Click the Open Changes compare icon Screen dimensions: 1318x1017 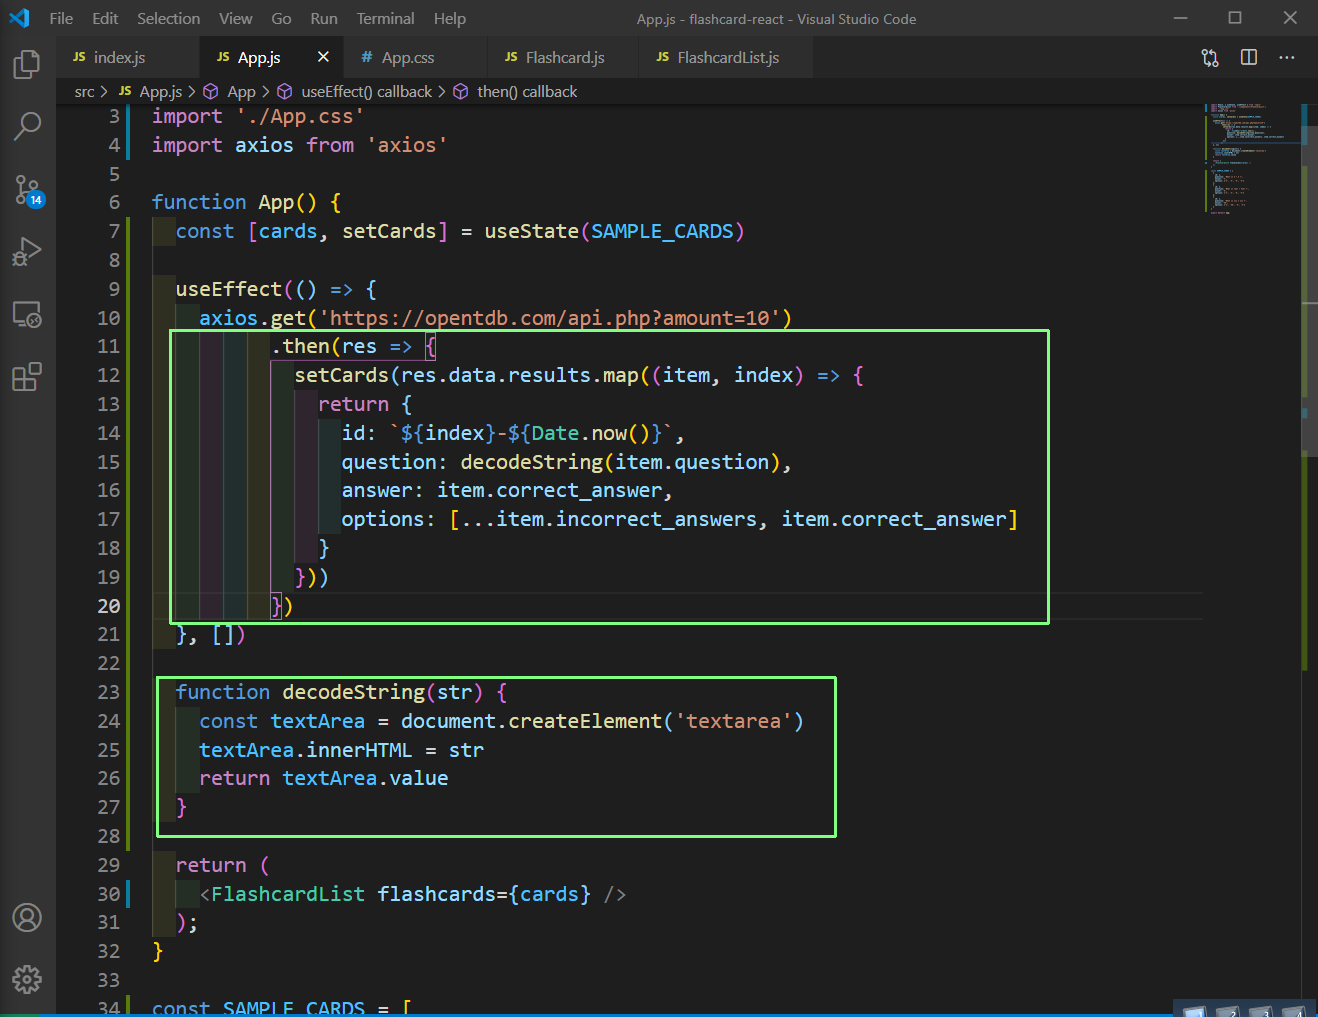1210,57
